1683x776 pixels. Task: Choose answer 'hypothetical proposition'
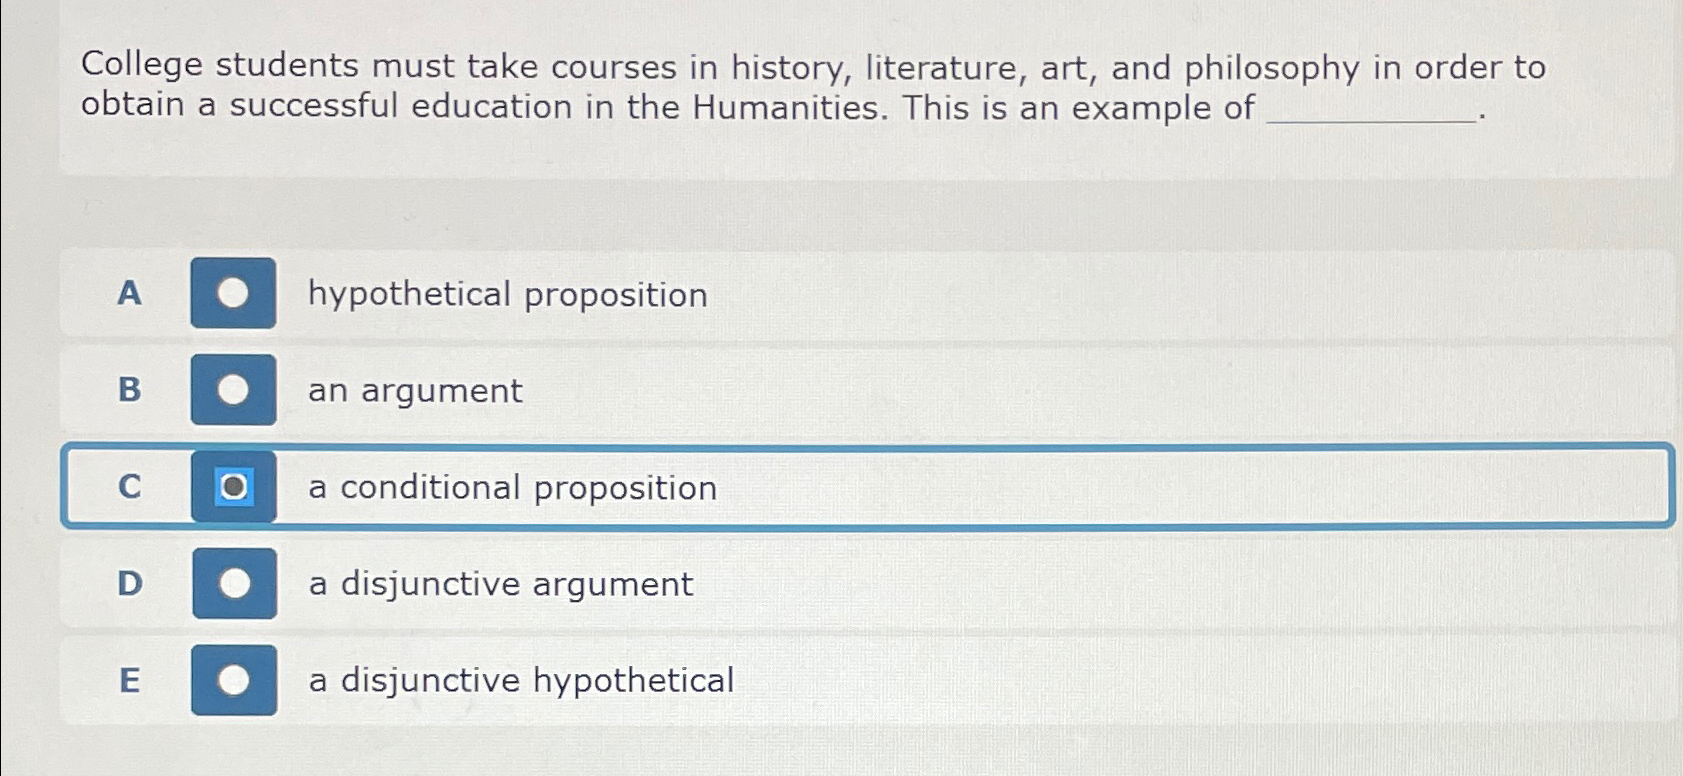[x=508, y=295]
